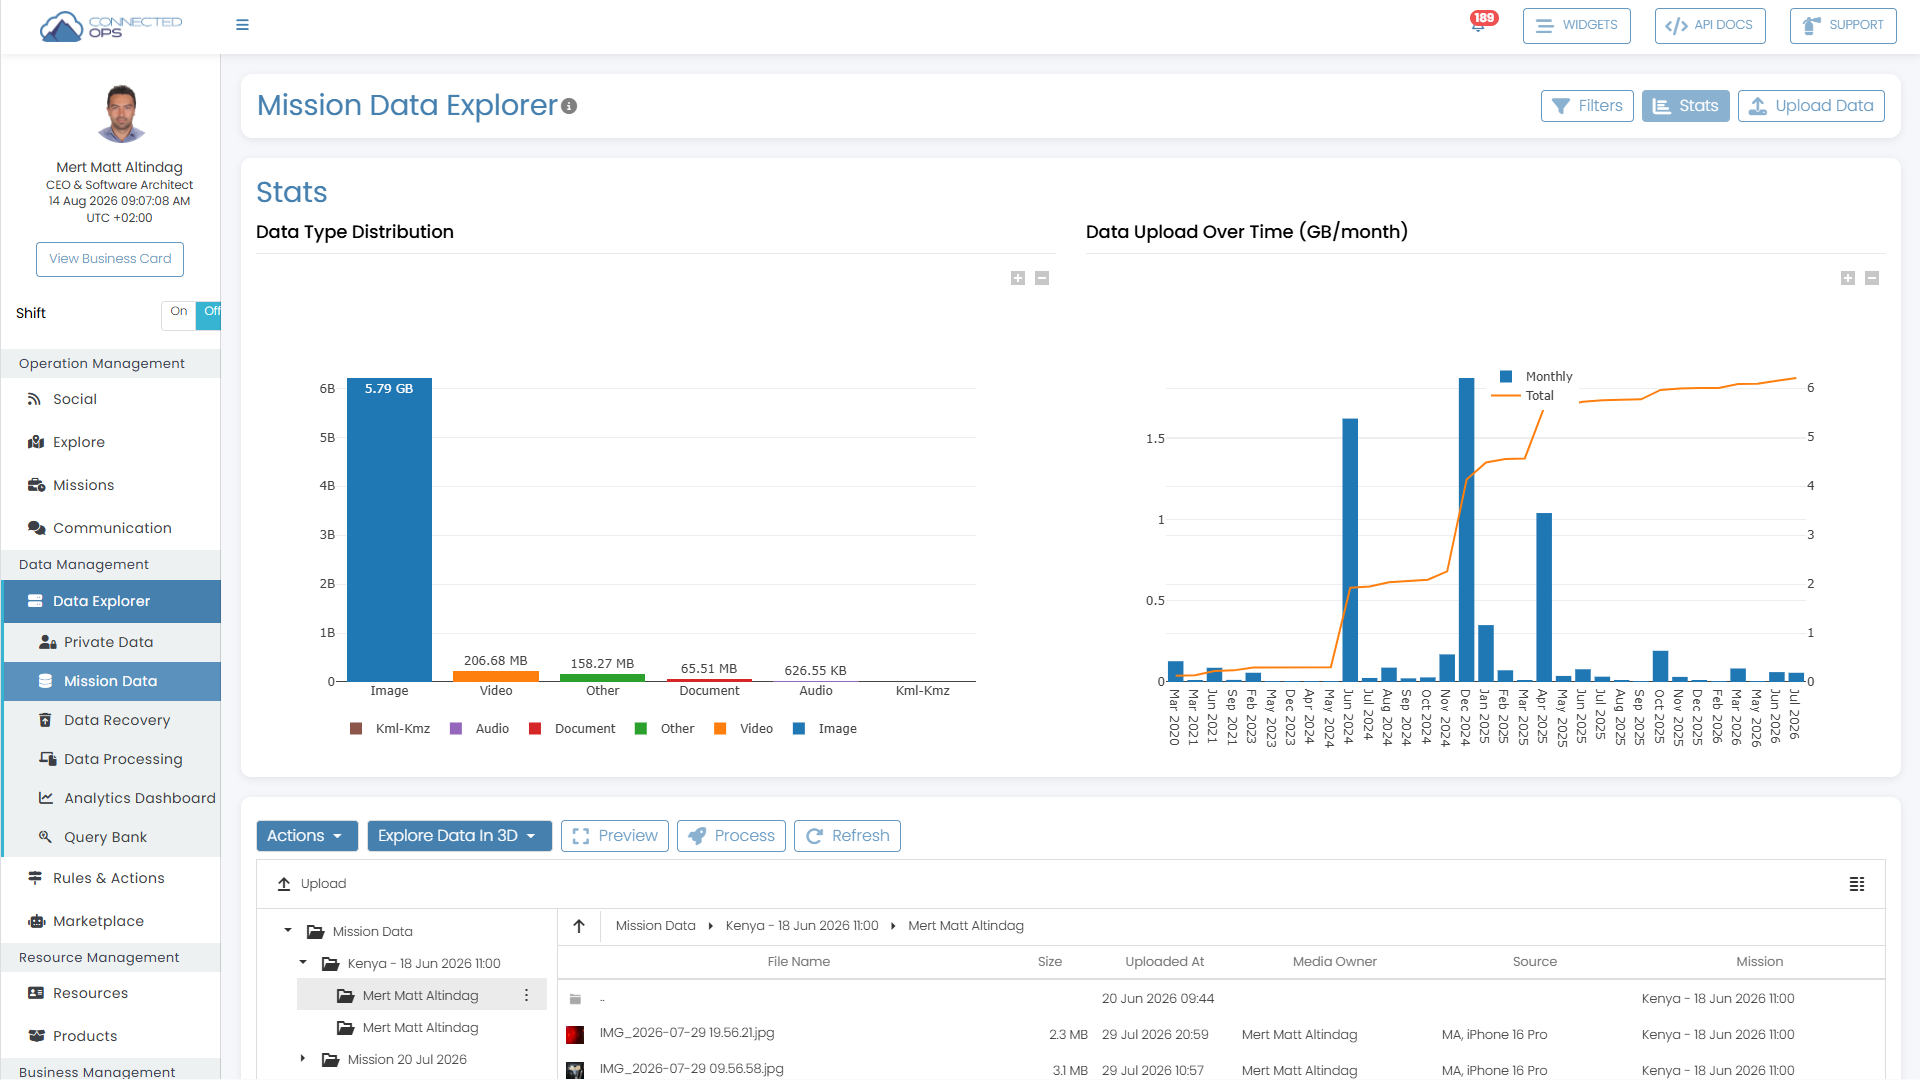Image resolution: width=1920 pixels, height=1080 pixels.
Task: Toggle Video legend entry in chart
Action: tap(743, 729)
